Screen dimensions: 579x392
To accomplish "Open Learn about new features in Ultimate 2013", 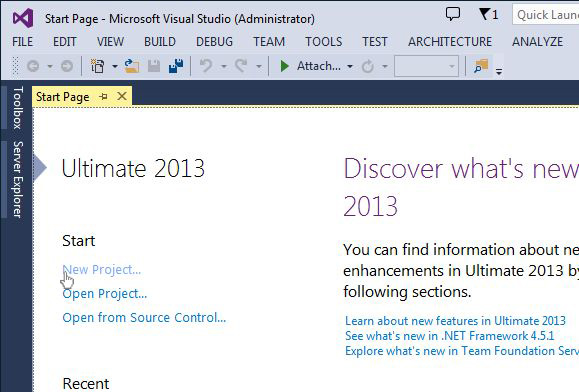I will tap(455, 321).
